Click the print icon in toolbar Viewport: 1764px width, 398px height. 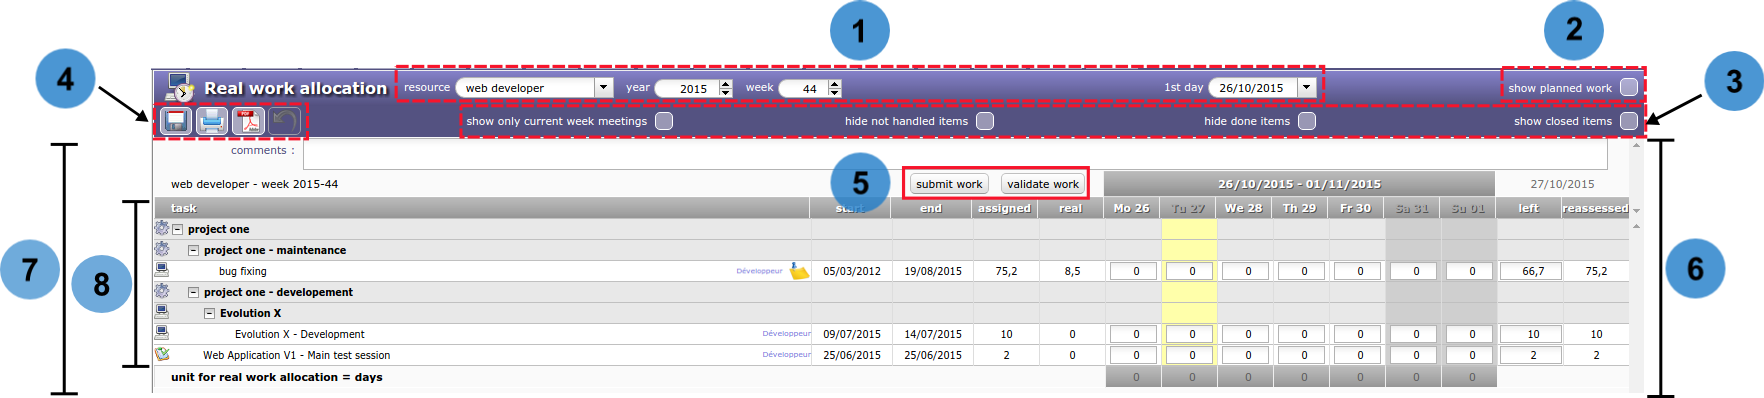[x=212, y=121]
